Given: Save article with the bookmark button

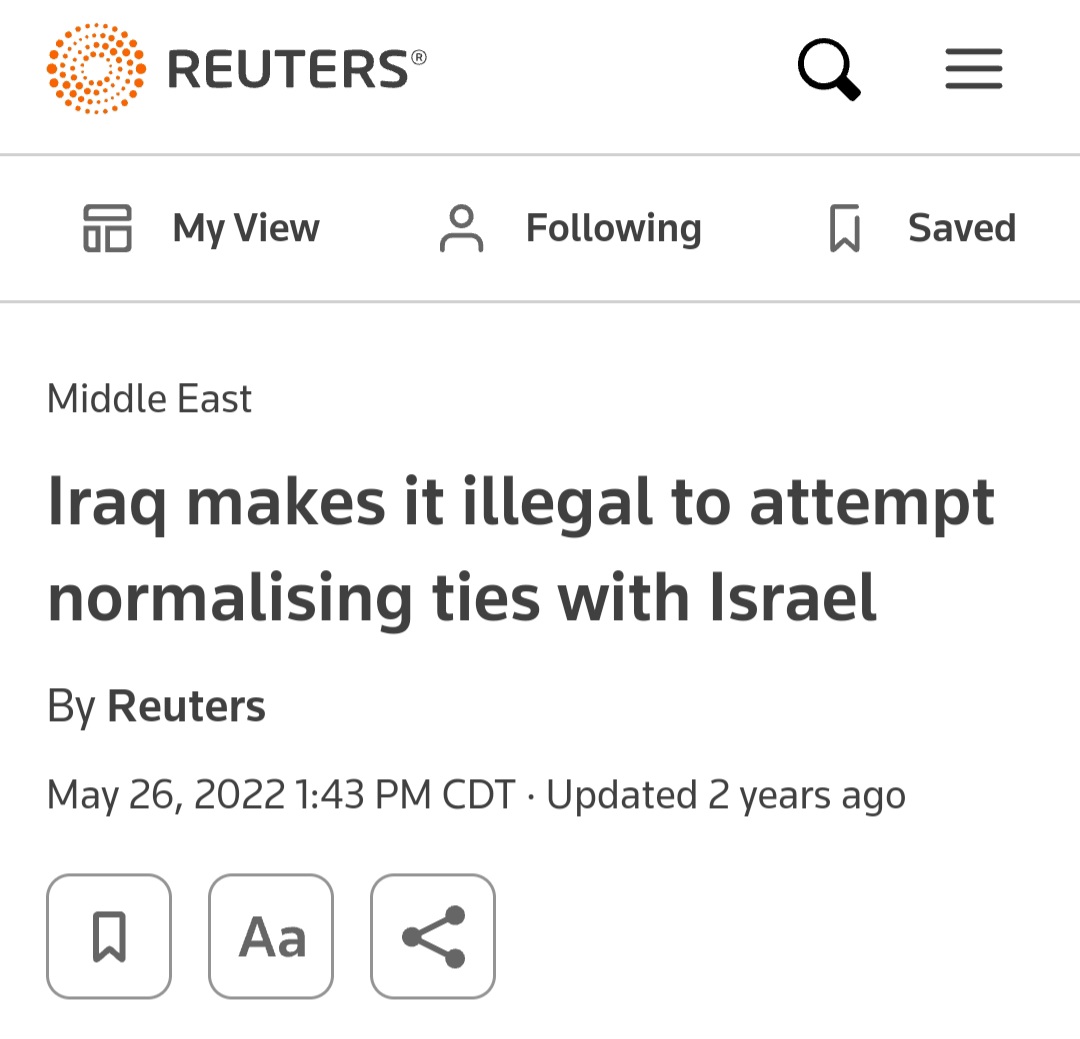Looking at the screenshot, I should 109,936.
